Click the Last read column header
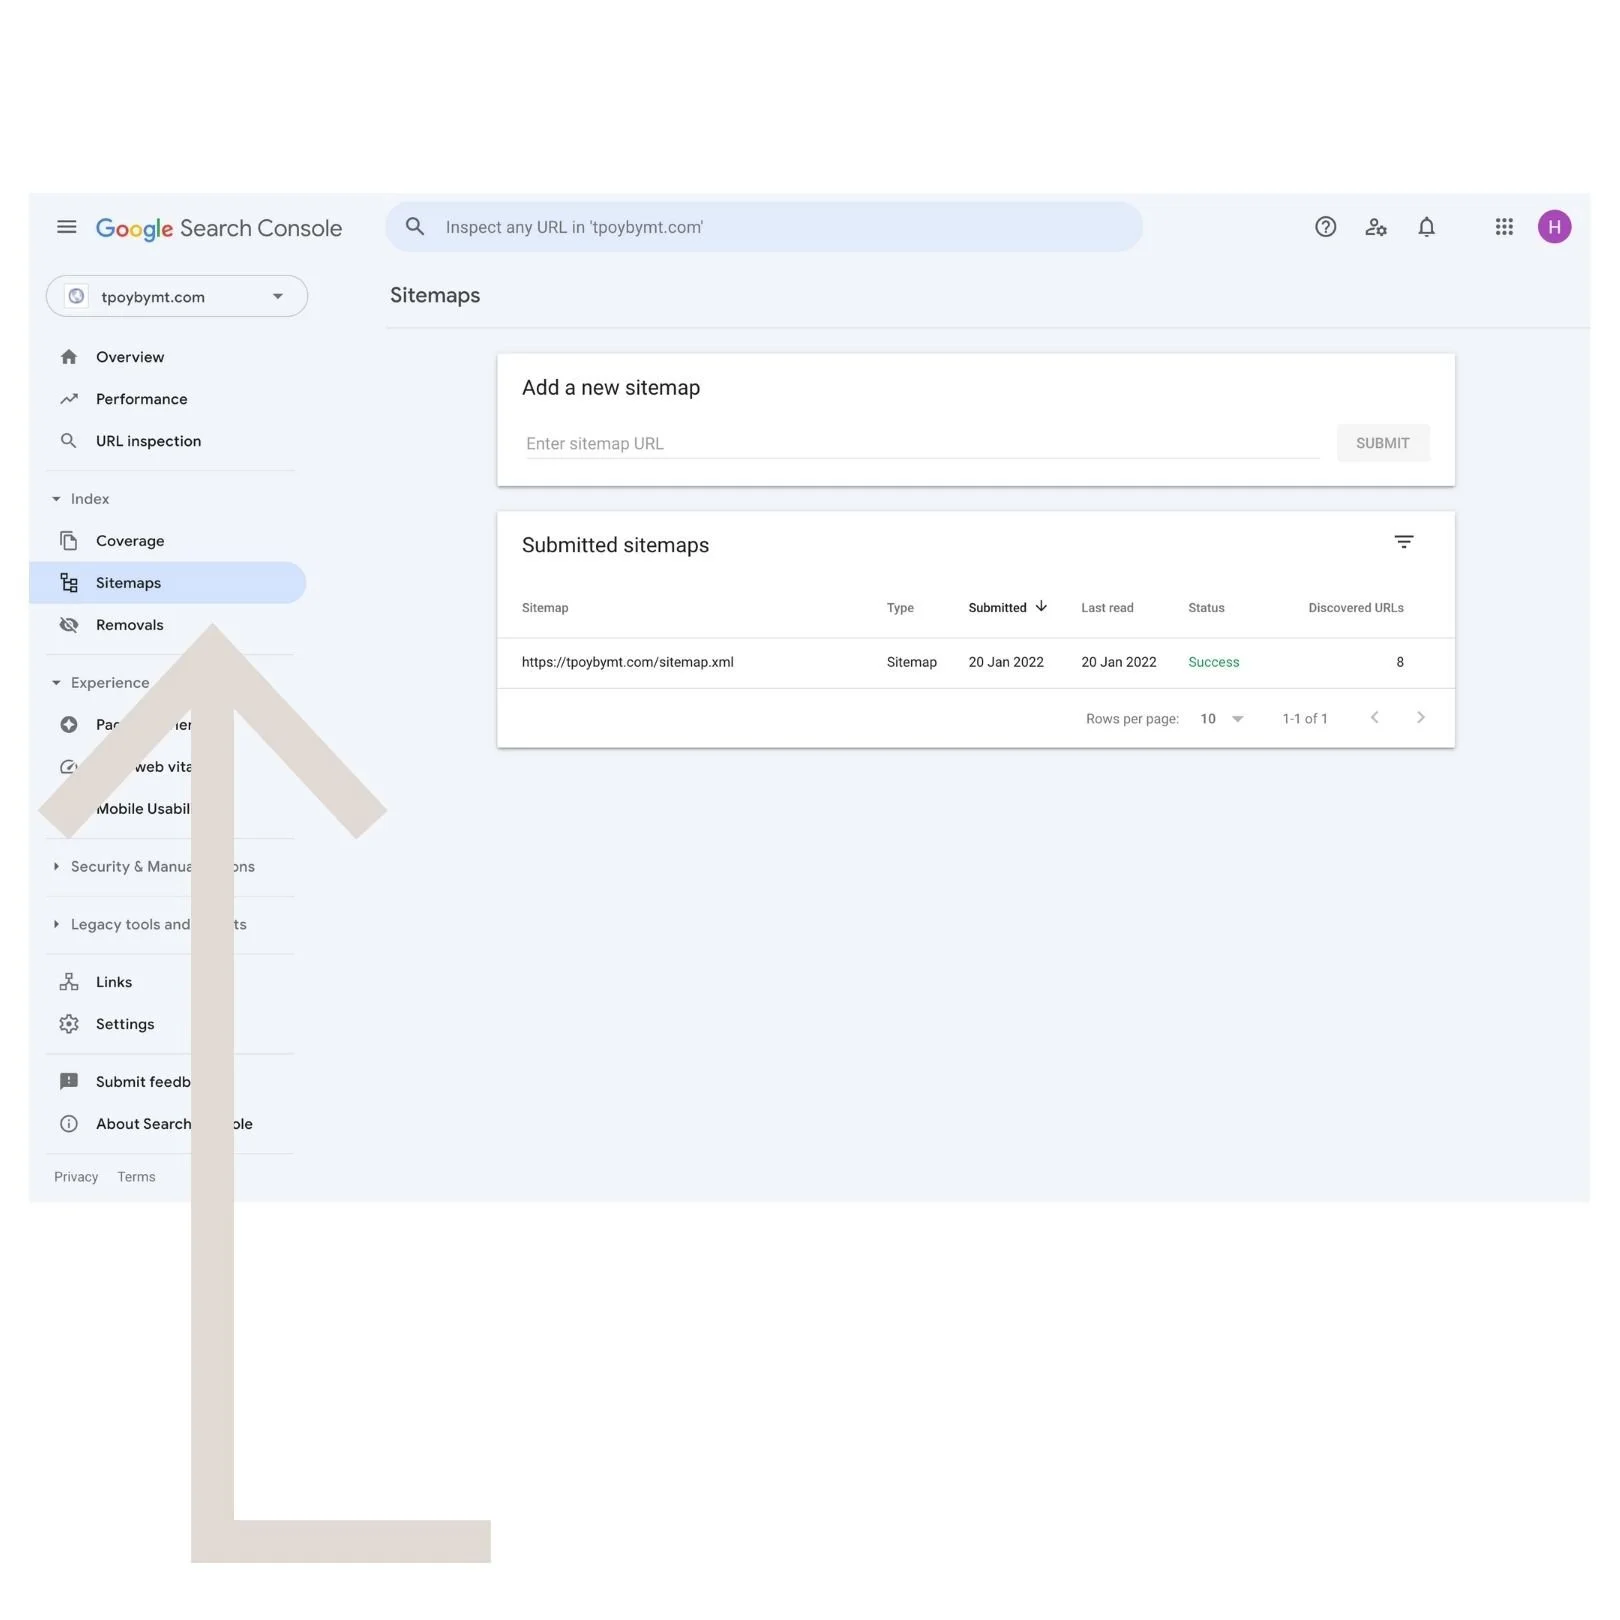 tap(1107, 608)
